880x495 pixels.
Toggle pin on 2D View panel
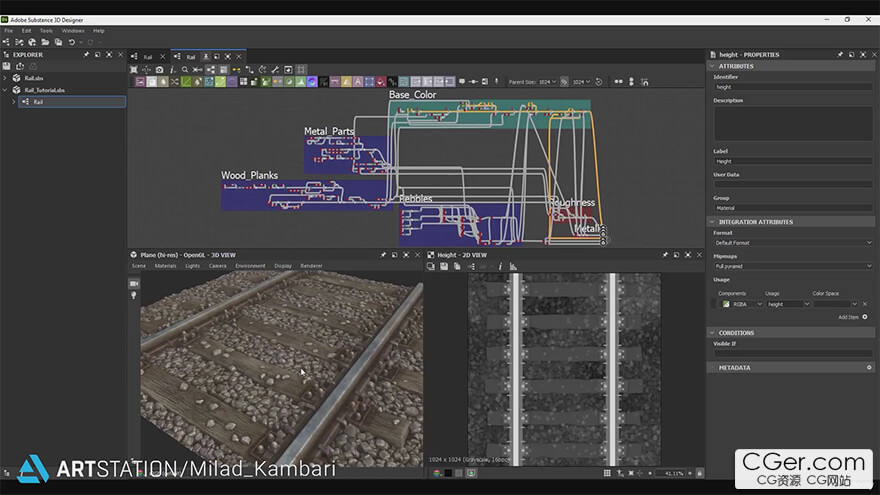pos(665,255)
